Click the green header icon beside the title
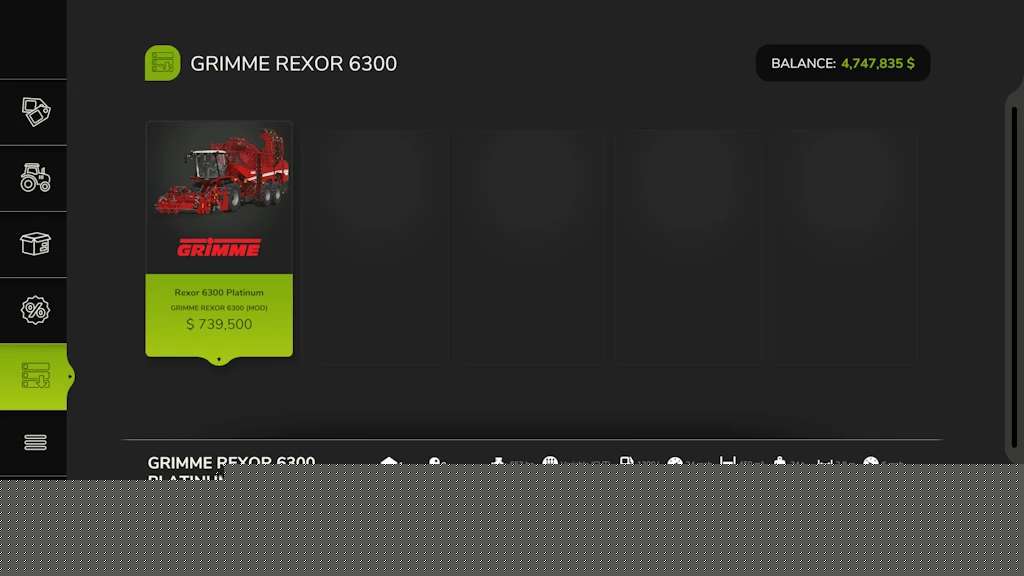This screenshot has width=1024, height=576. 162,63
